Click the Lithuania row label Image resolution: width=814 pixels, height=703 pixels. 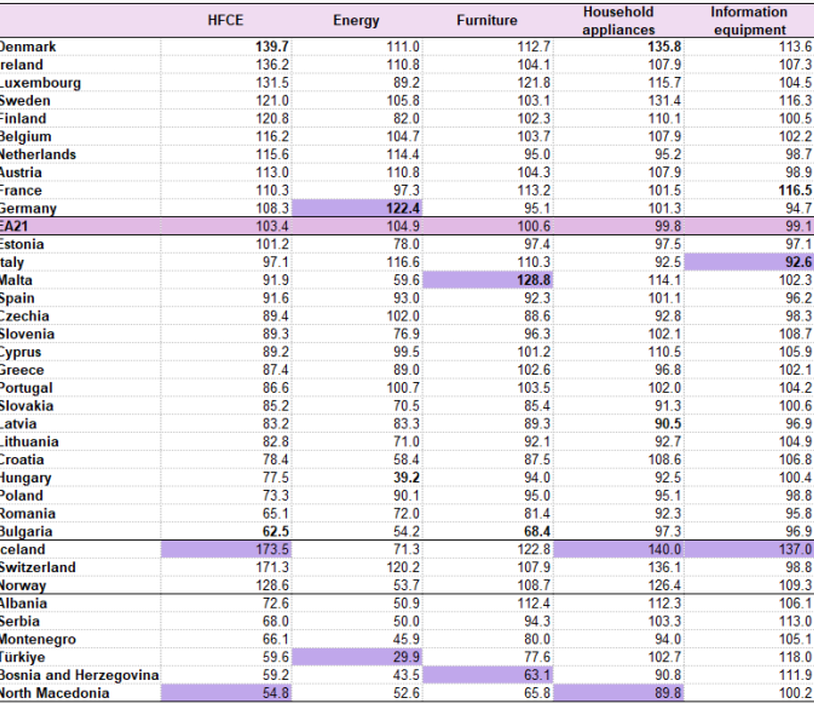coord(29,442)
